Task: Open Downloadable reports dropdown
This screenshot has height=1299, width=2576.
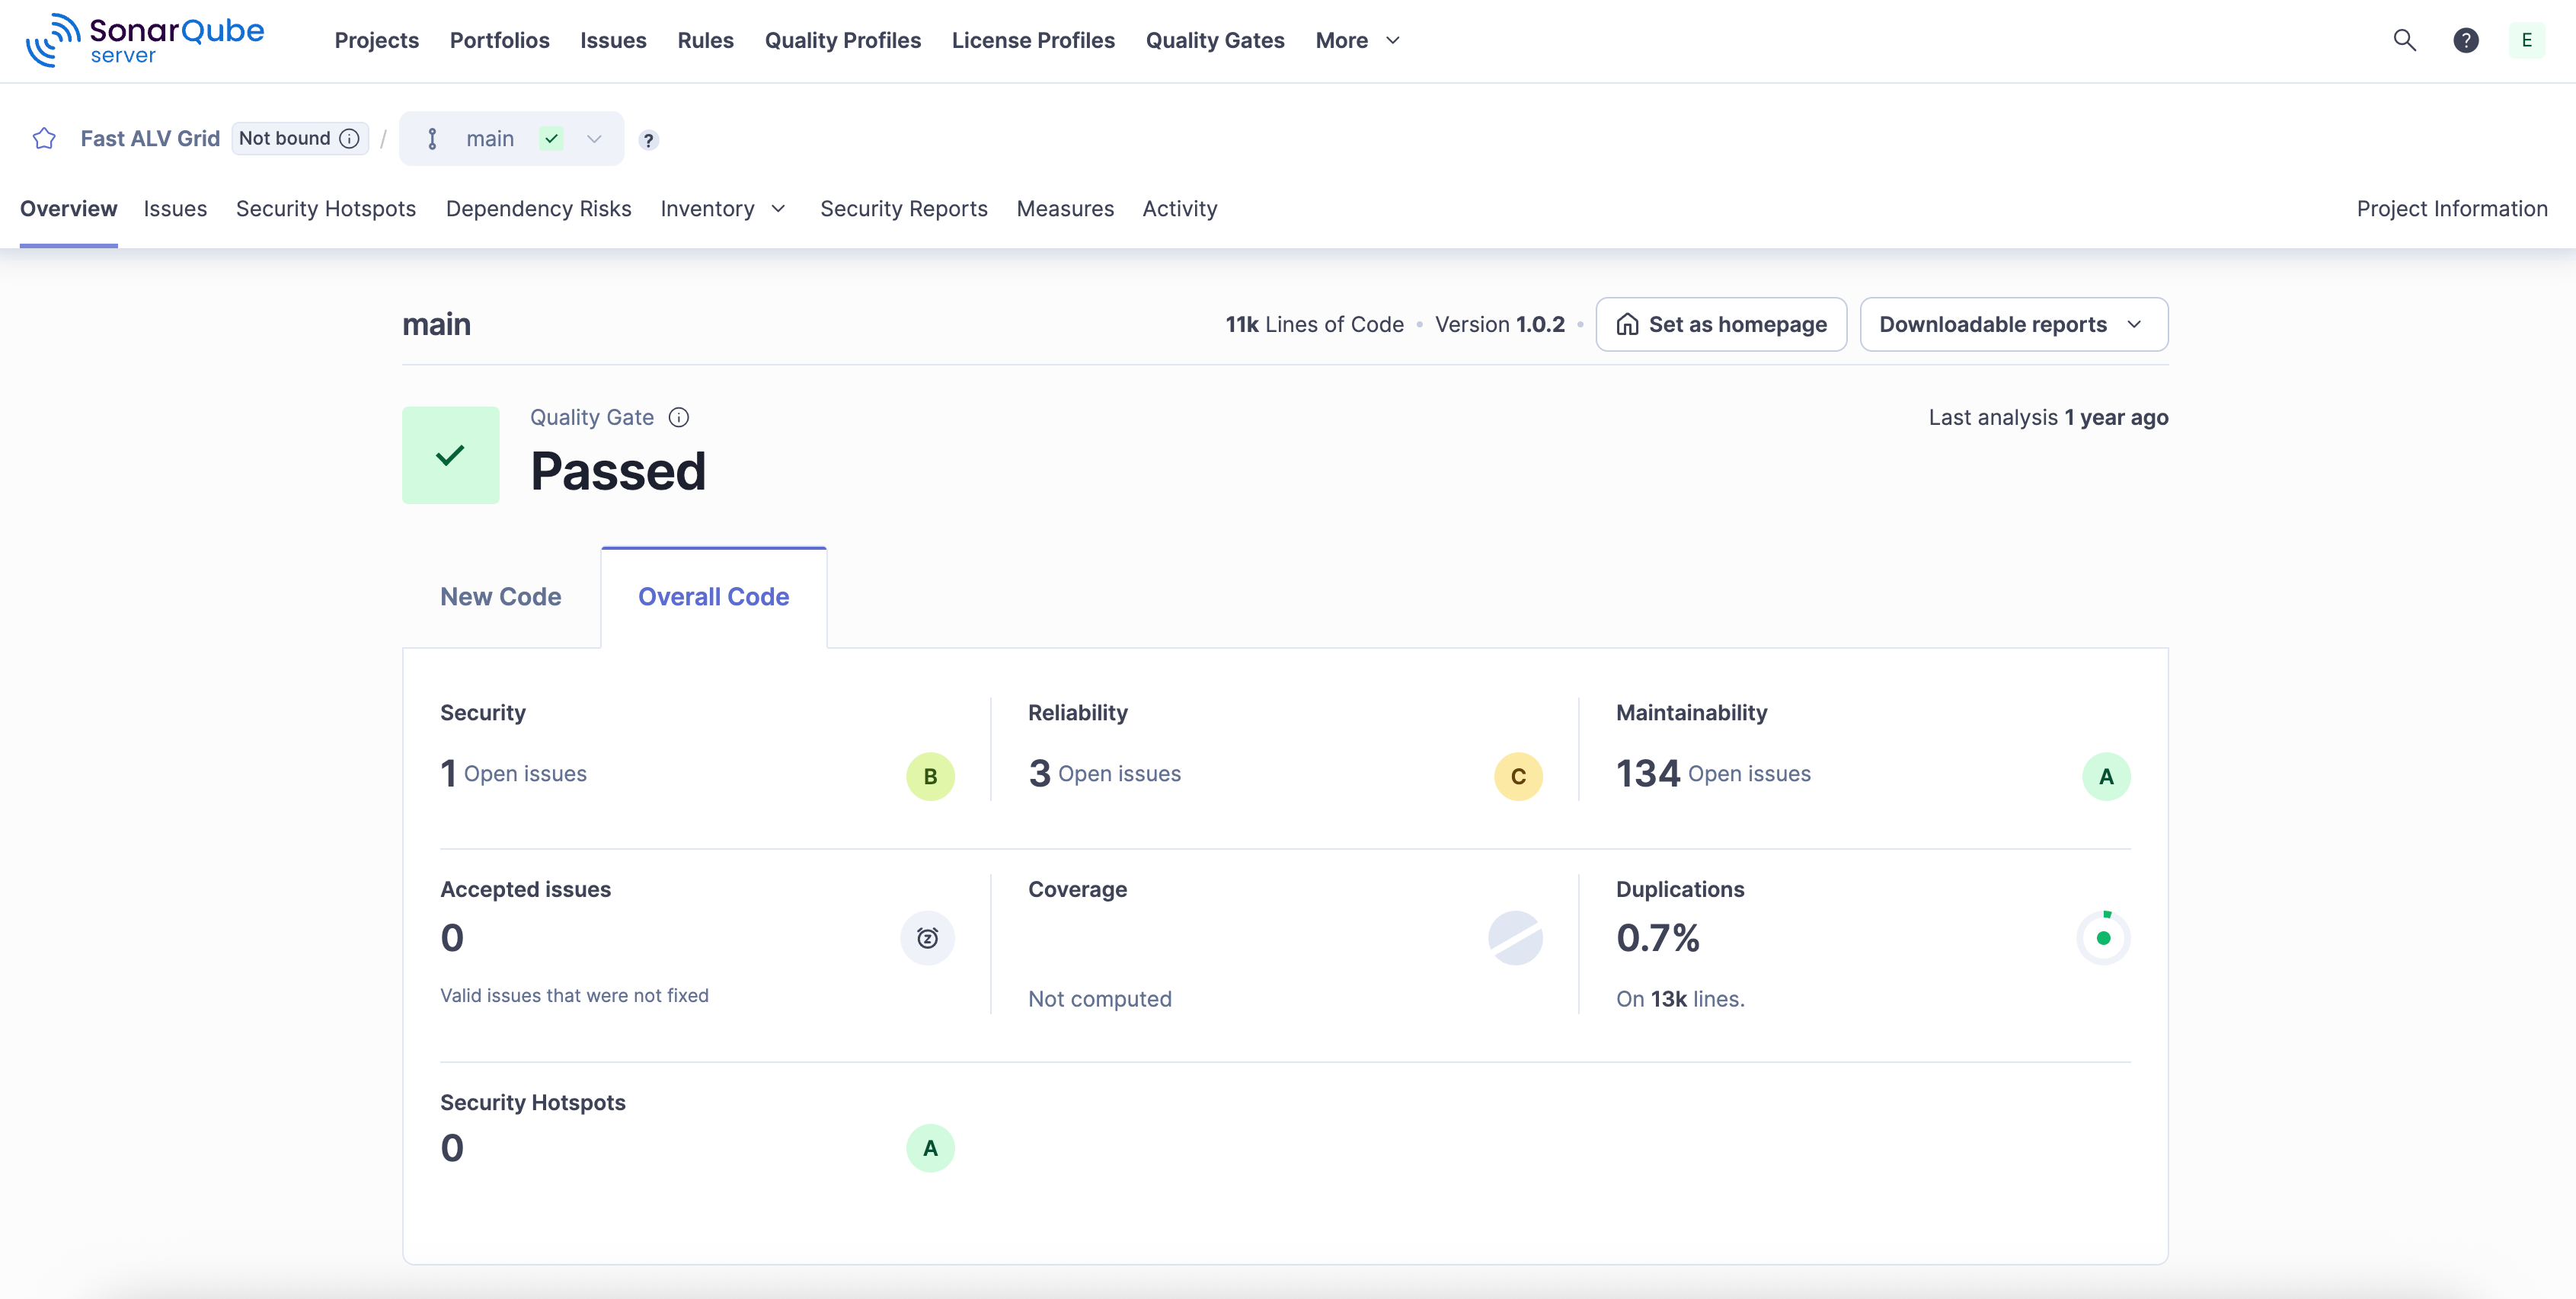Action: pyautogui.click(x=2013, y=324)
